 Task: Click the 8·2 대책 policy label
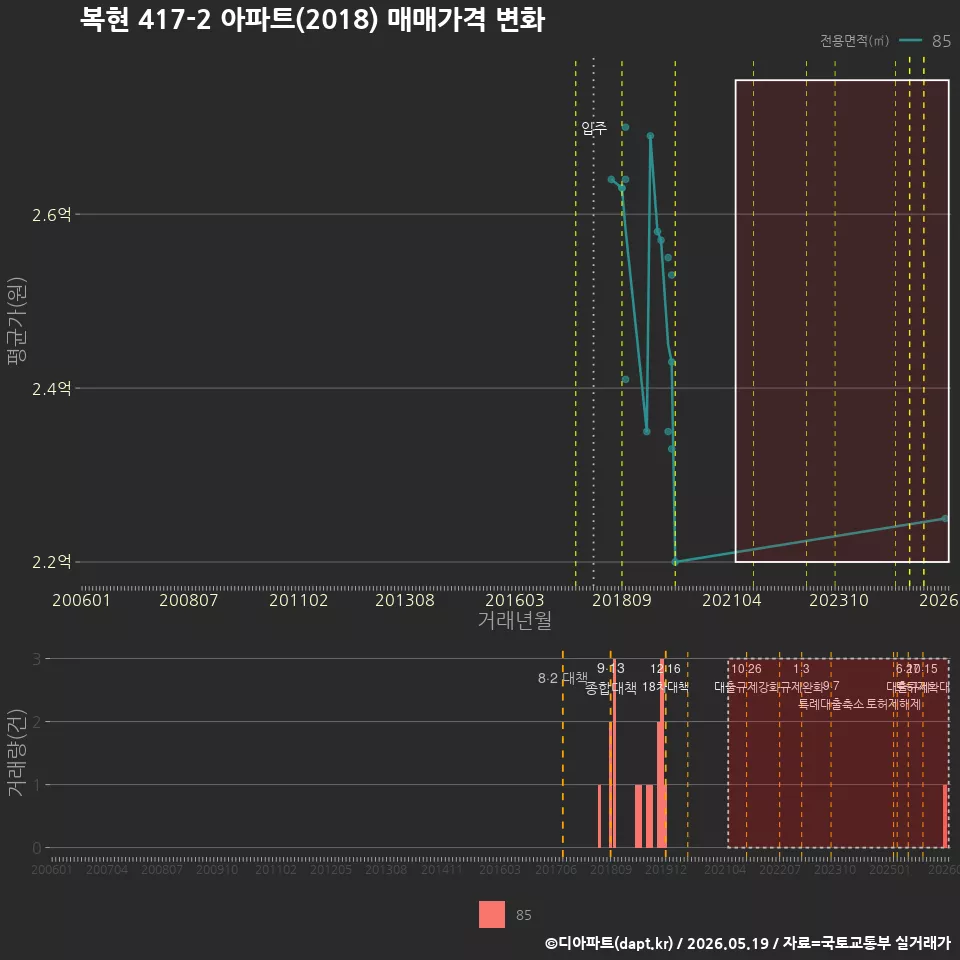point(563,678)
